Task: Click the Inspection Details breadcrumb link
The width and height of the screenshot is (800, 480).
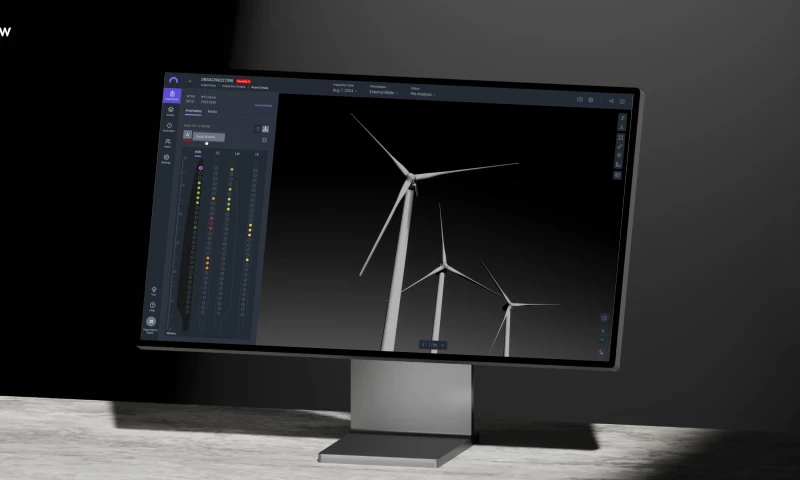Action: [233, 87]
